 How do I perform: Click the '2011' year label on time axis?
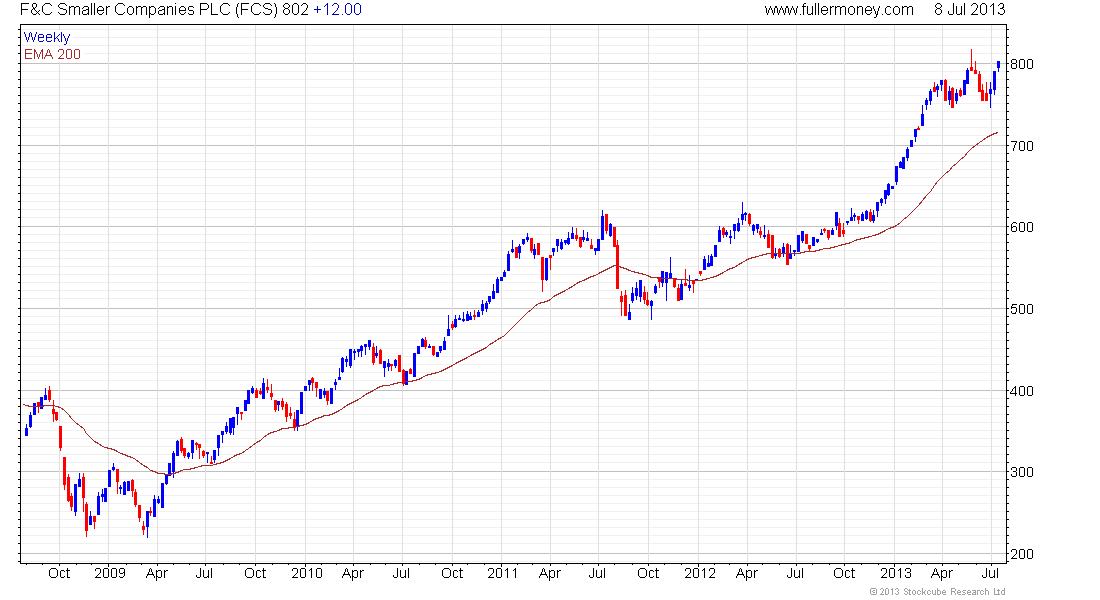(x=502, y=573)
